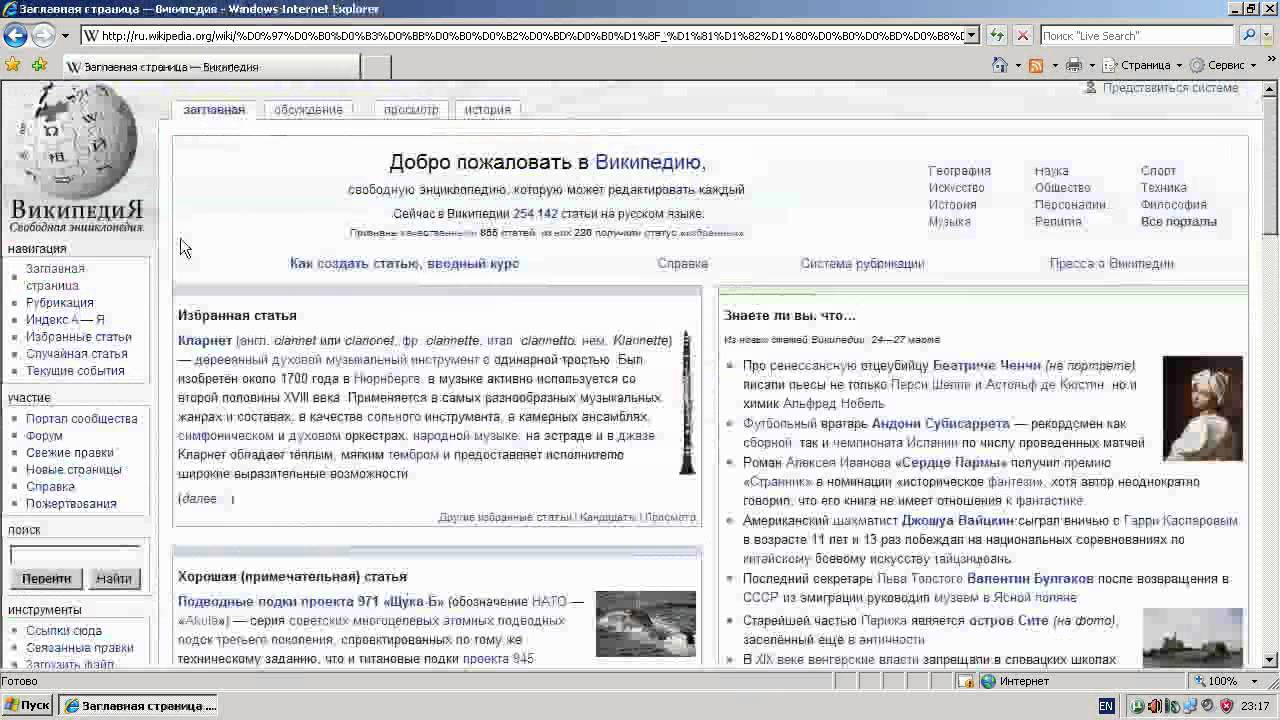Open the Система рубрикации link

tap(862, 264)
